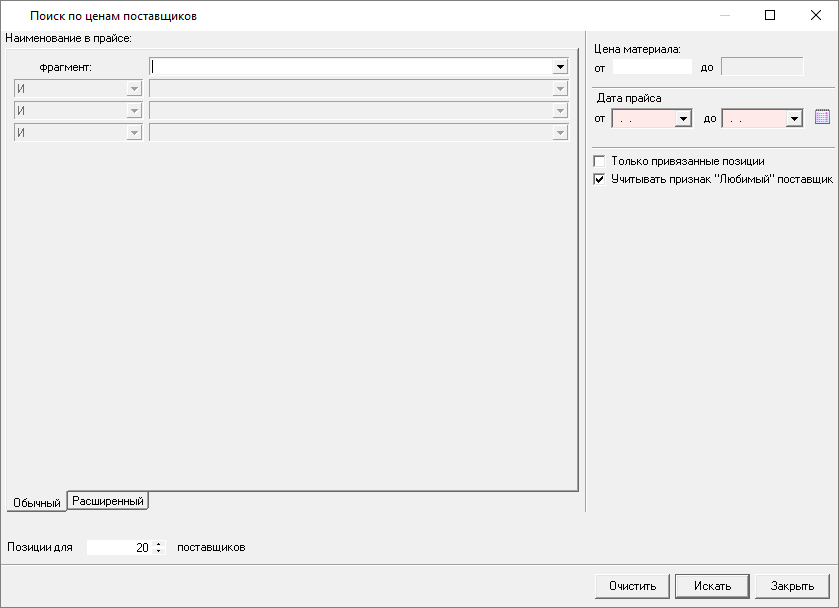Click the positions count field showing 20

[120, 548]
